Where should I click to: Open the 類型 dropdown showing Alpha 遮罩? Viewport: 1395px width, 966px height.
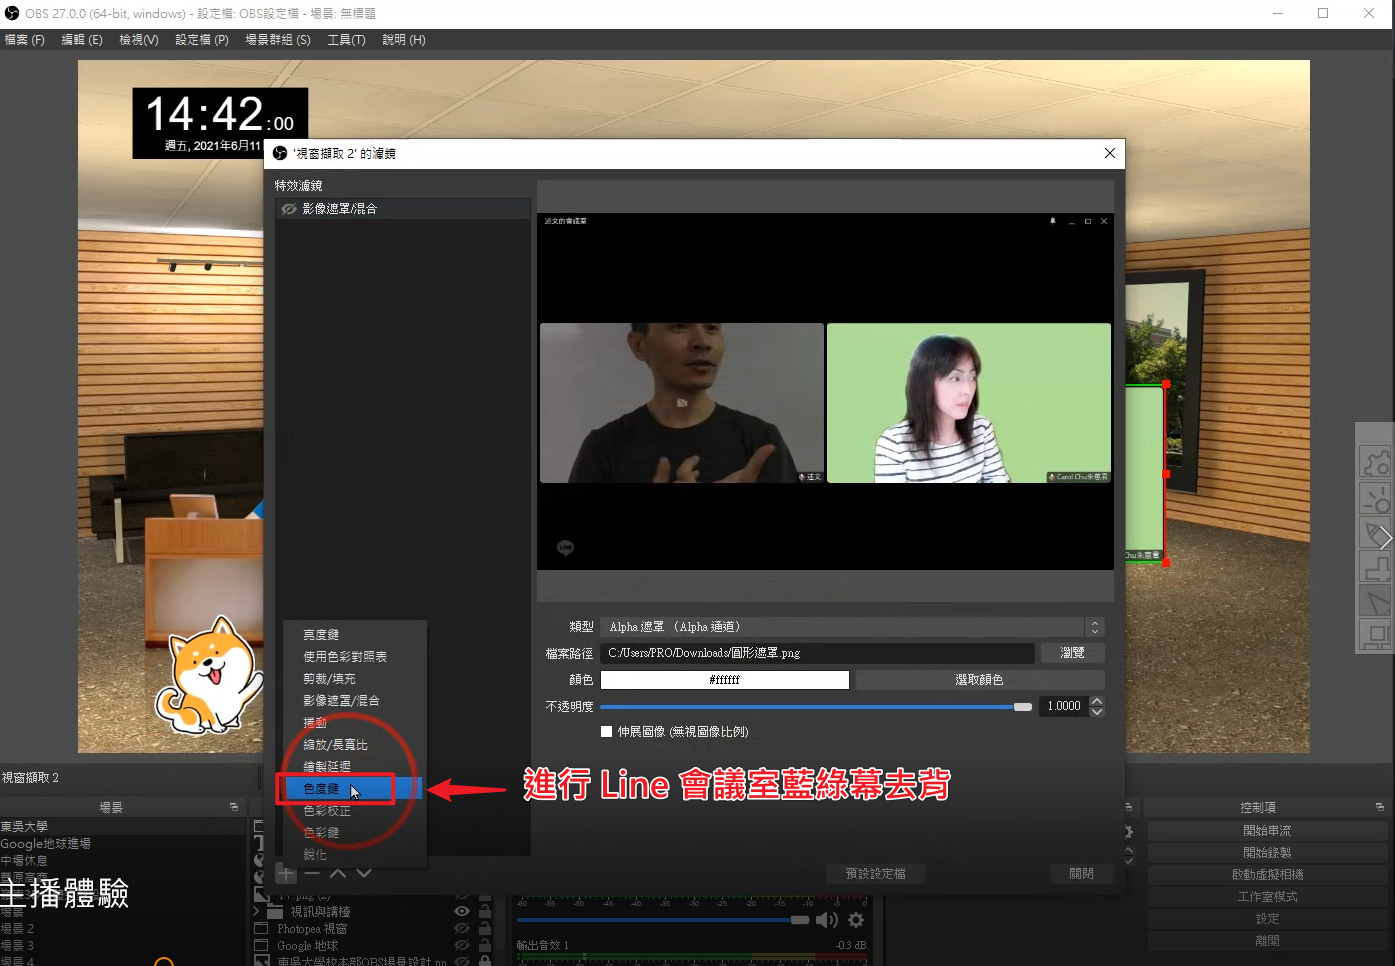(1093, 626)
